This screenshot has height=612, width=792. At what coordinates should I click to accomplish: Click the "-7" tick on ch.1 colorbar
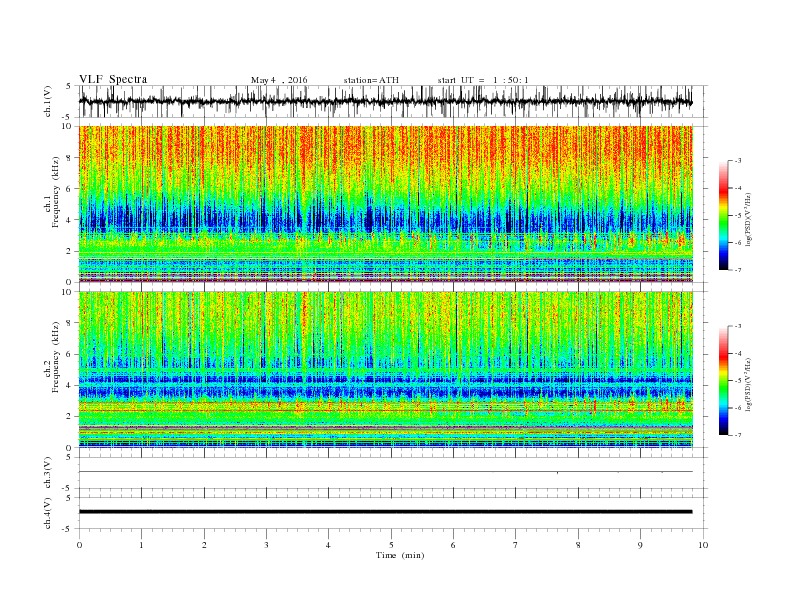click(737, 270)
